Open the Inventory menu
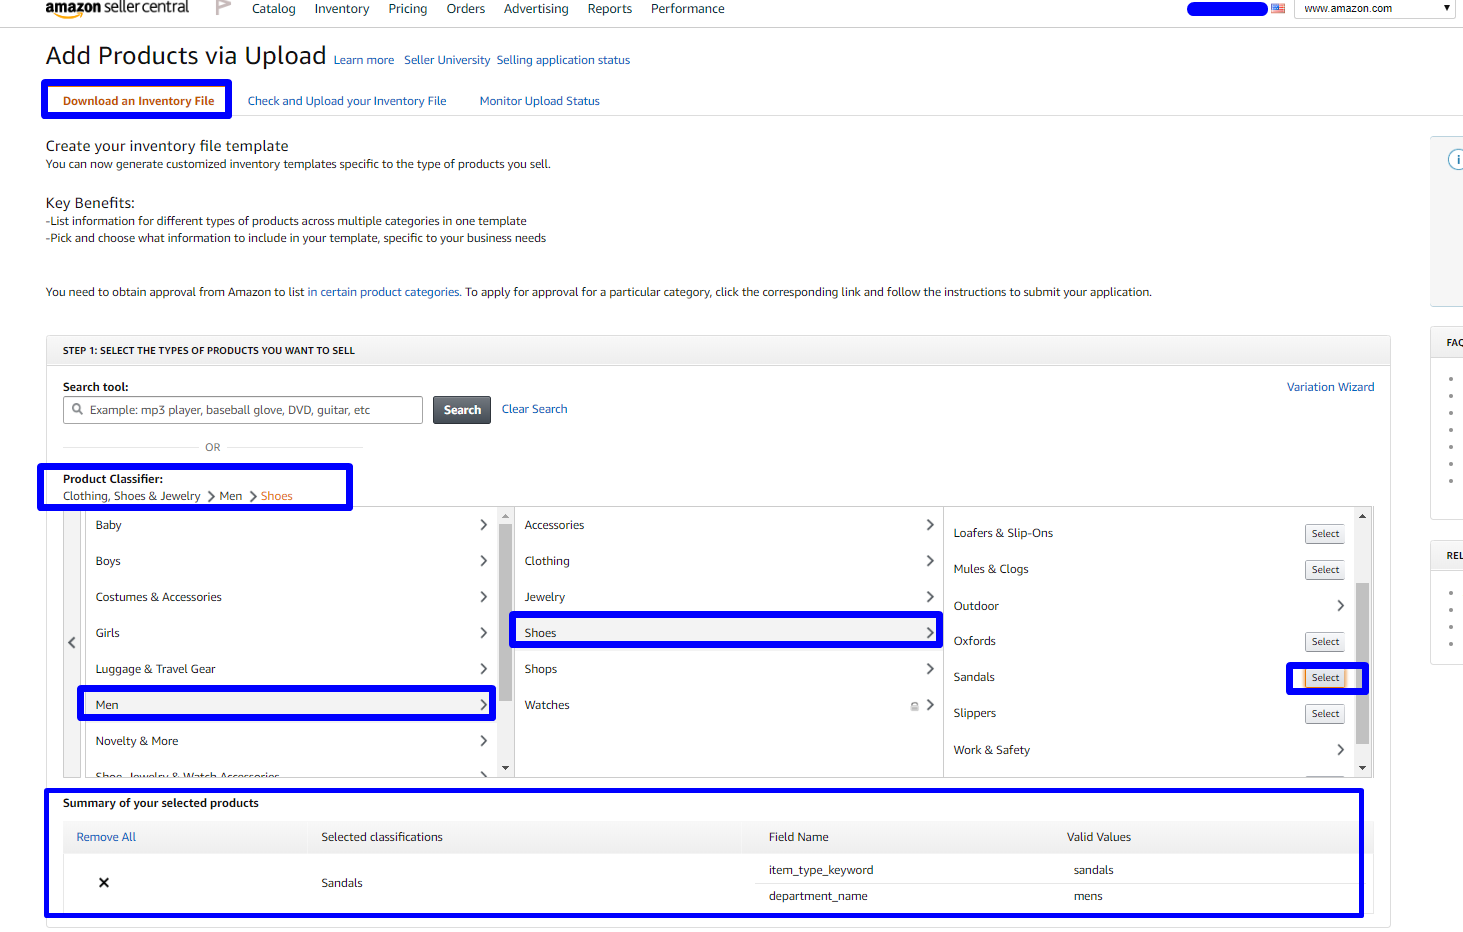The height and width of the screenshot is (932, 1463). (x=341, y=8)
